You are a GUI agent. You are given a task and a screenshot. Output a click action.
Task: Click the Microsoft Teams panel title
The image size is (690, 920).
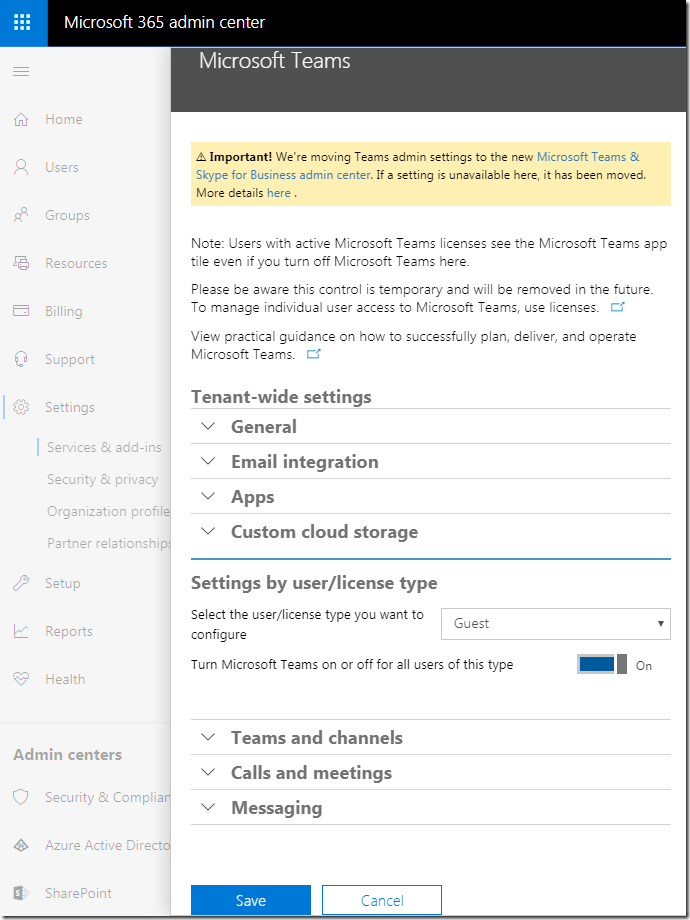pos(275,61)
